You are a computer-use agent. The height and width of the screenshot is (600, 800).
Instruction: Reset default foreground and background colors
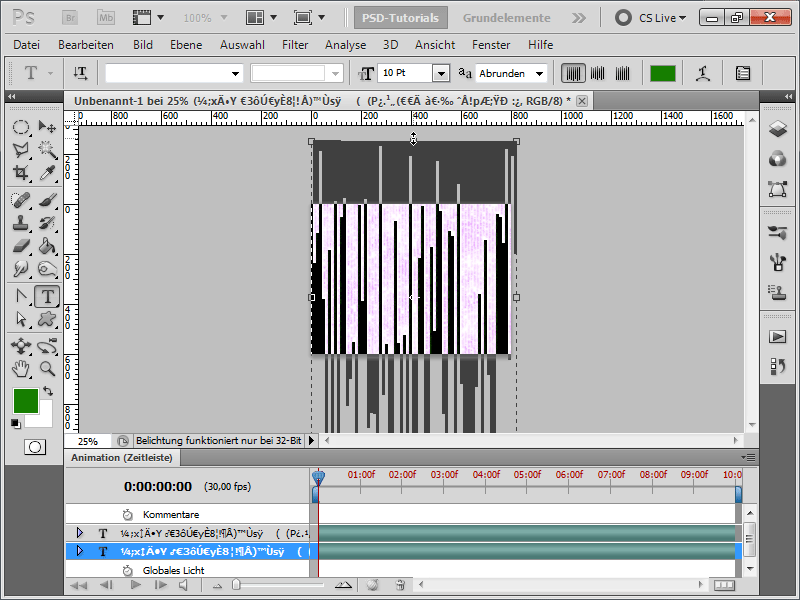tap(16, 423)
